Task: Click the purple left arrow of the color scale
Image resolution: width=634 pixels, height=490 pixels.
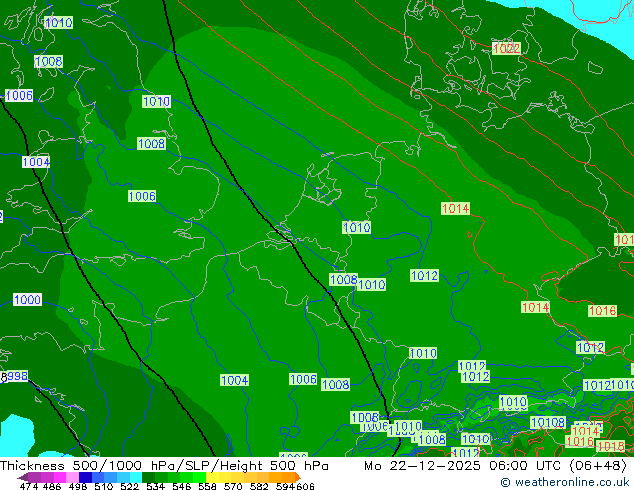Action: pos(22,478)
